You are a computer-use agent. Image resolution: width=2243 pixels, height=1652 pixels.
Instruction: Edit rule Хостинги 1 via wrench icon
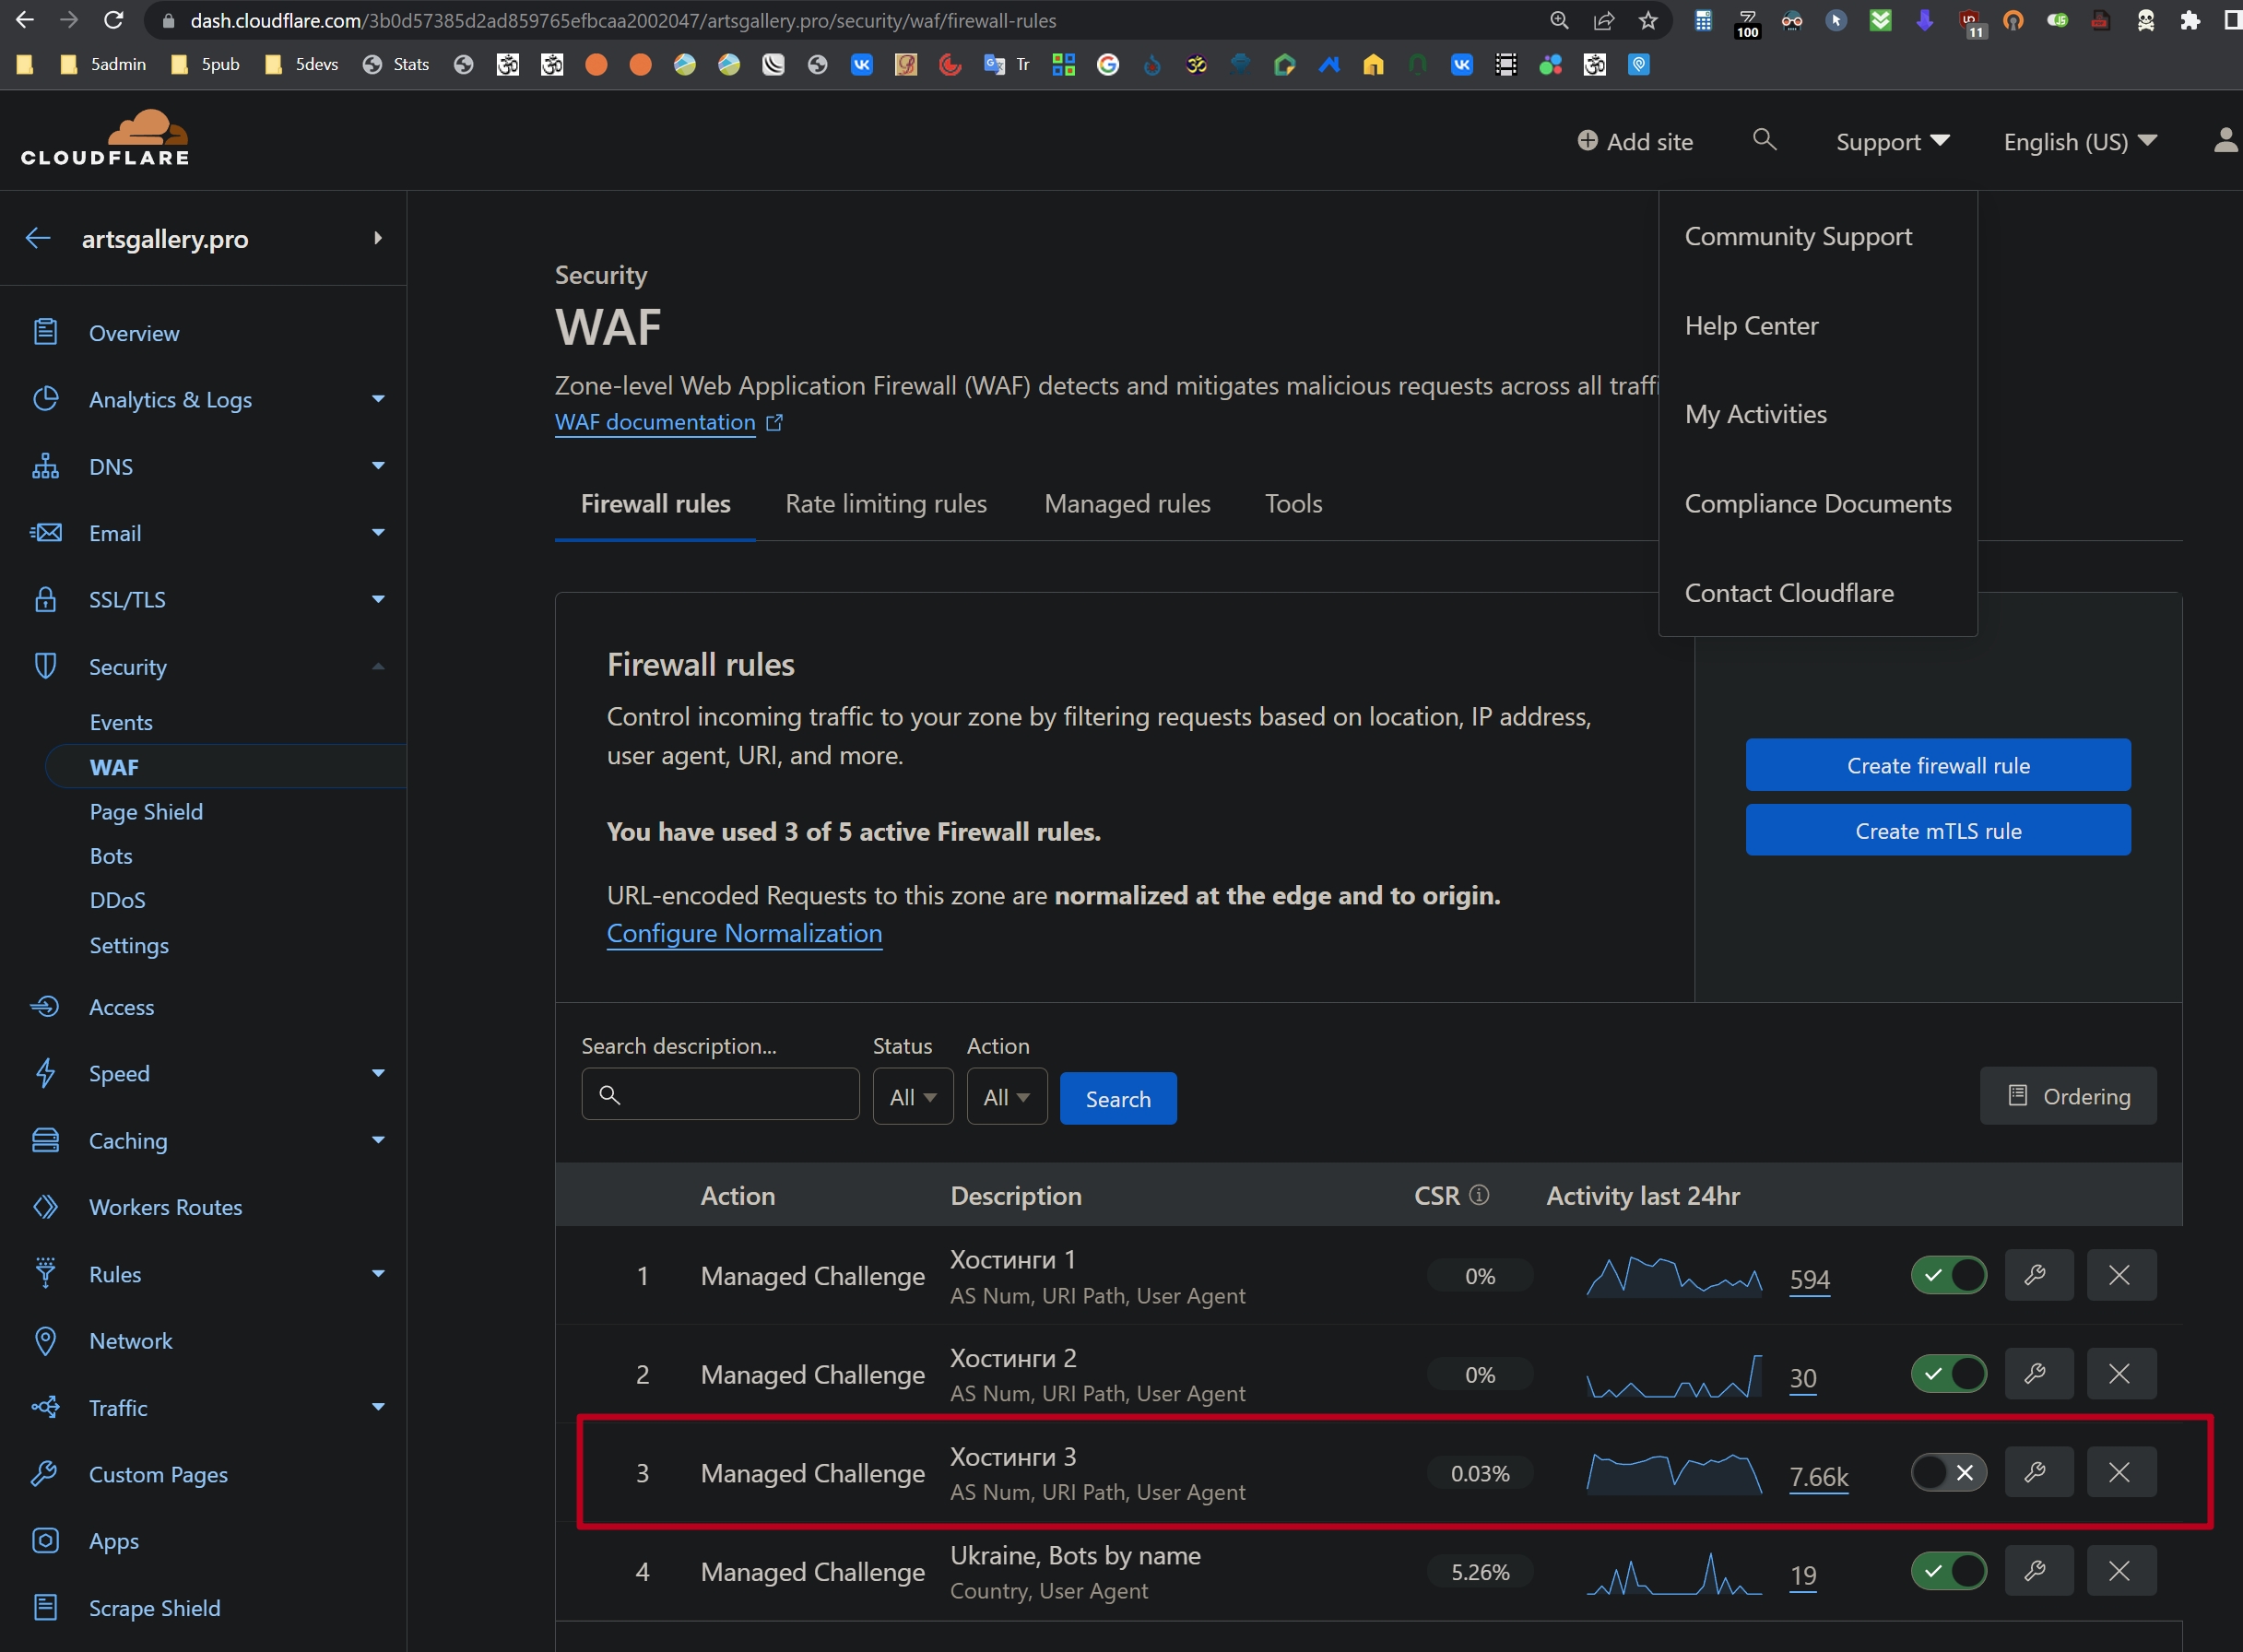(2039, 1275)
